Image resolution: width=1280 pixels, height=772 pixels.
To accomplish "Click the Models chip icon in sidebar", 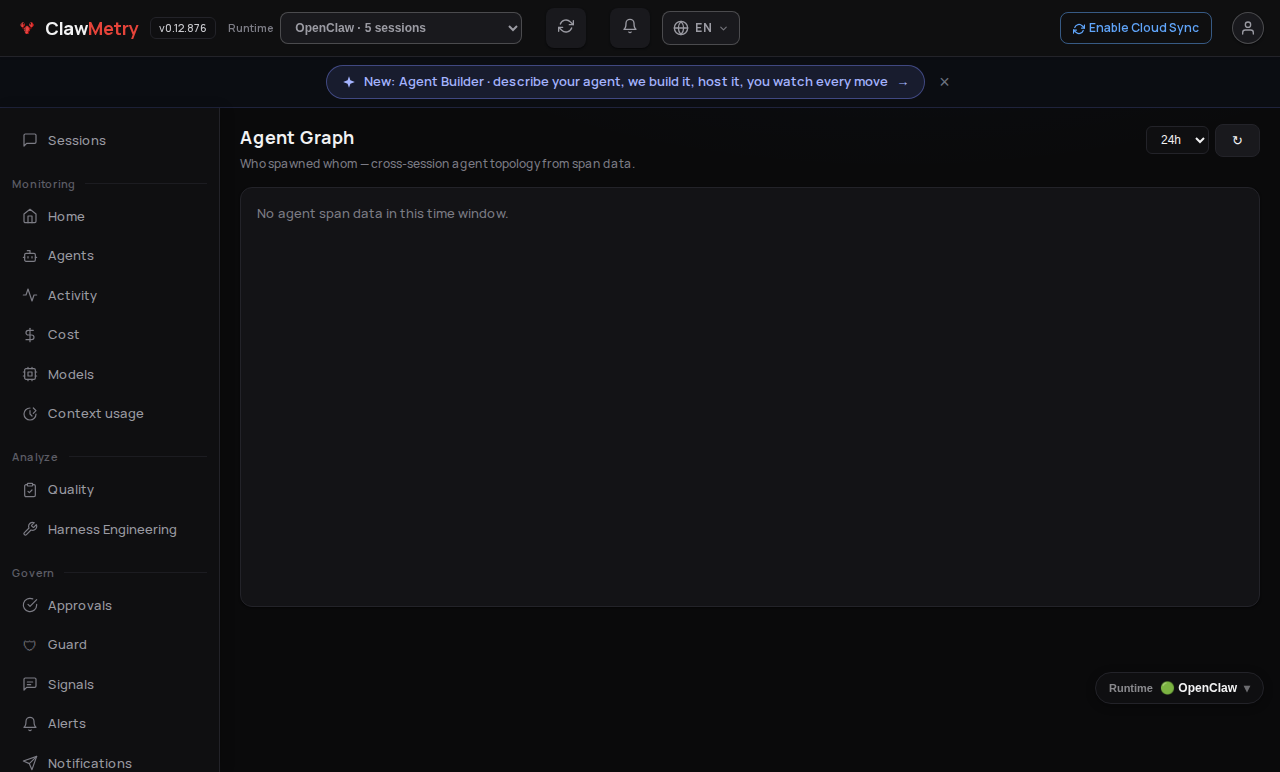I will click(30, 374).
